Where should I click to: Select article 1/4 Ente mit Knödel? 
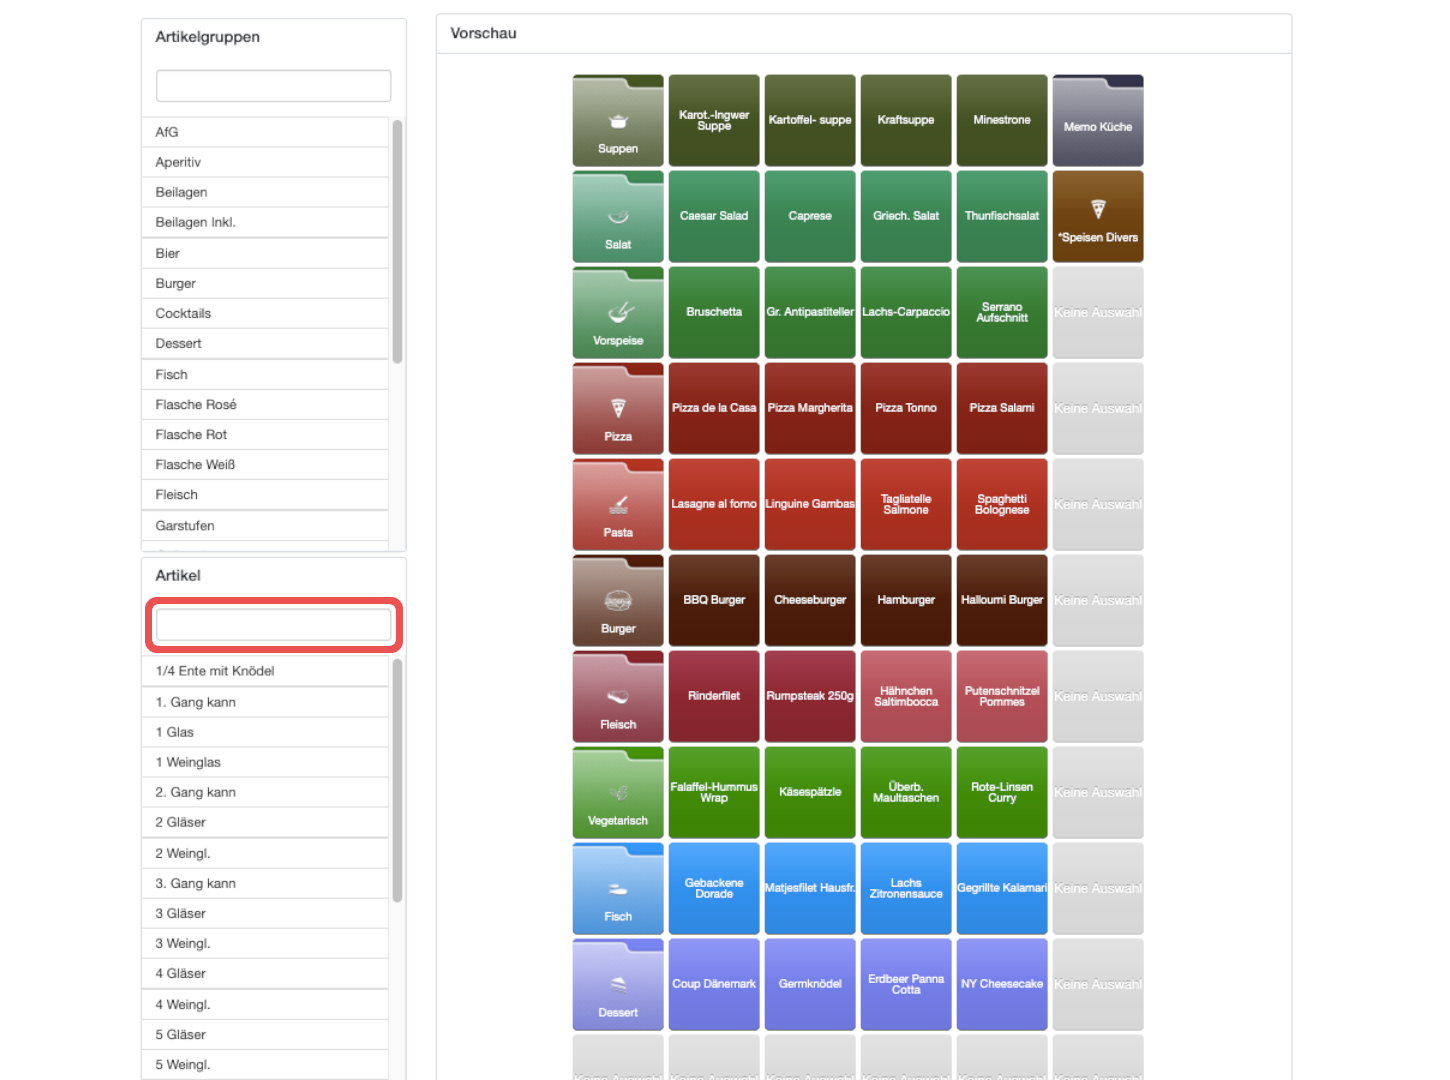pos(265,671)
